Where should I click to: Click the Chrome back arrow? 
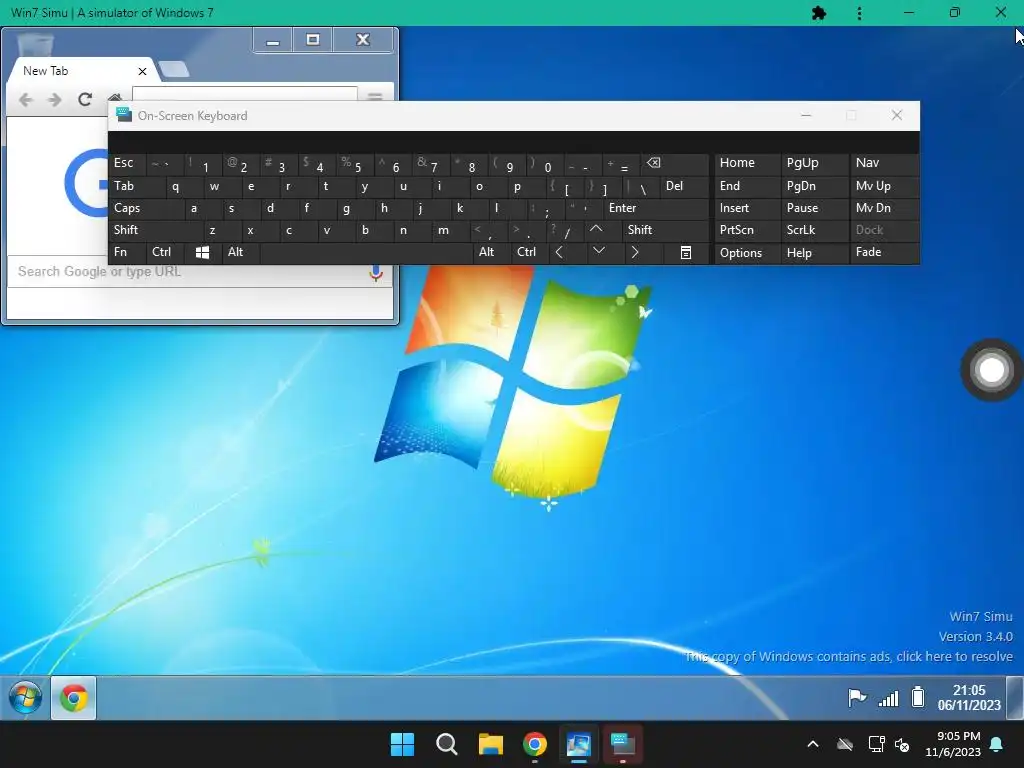[25, 99]
